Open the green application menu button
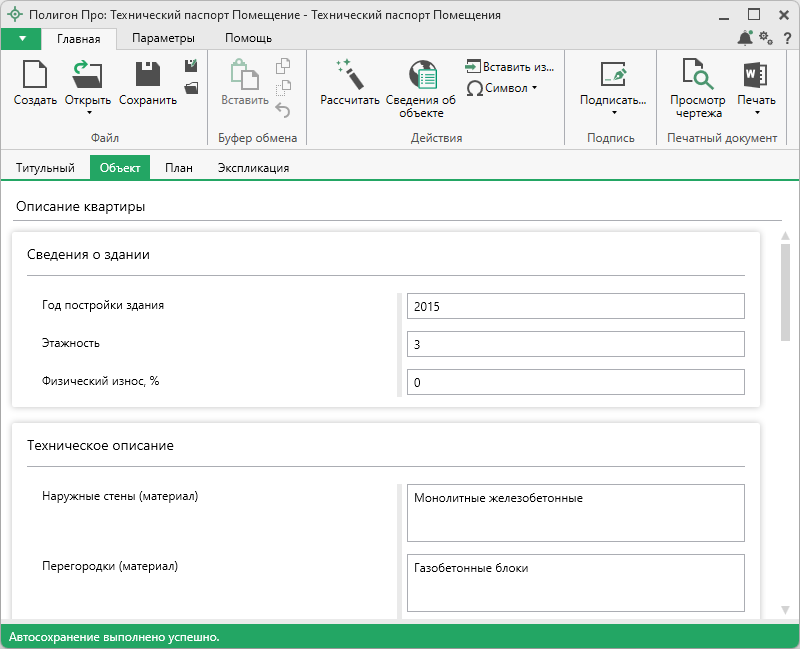Viewport: 800px width, 649px height. pos(21,38)
